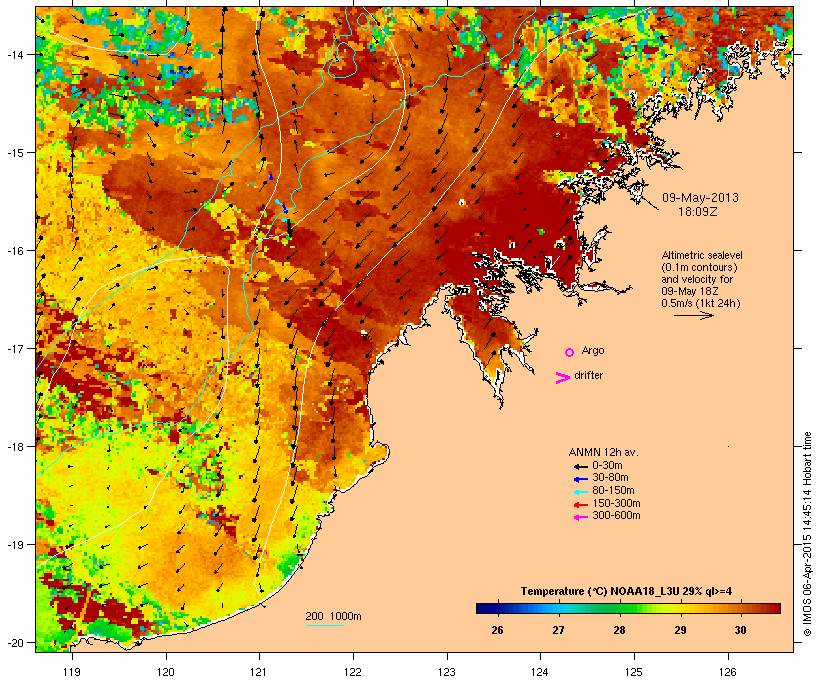Click the cyan 200 1000m isobath line sample
Viewport: 820px width, 680px height.
324,625
